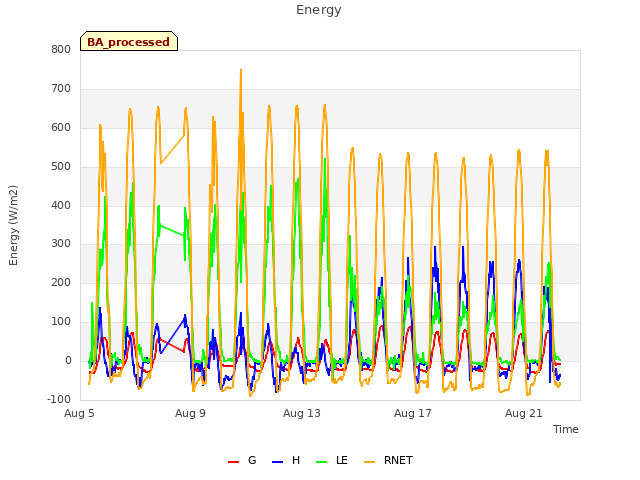Screen dimensions: 640x480
Task: Click the Aug 5 x-axis tick label
Action: click(x=79, y=413)
